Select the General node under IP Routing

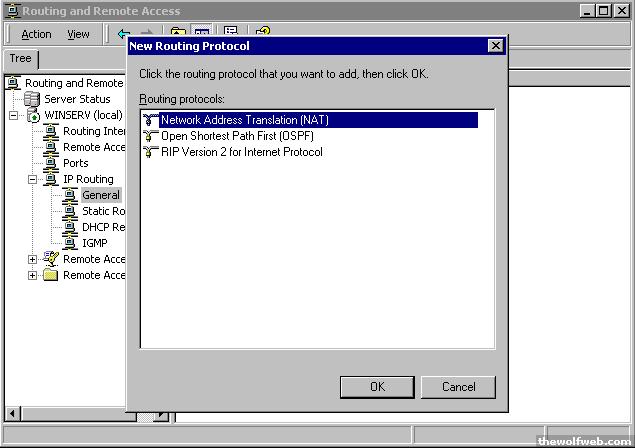coord(101,195)
